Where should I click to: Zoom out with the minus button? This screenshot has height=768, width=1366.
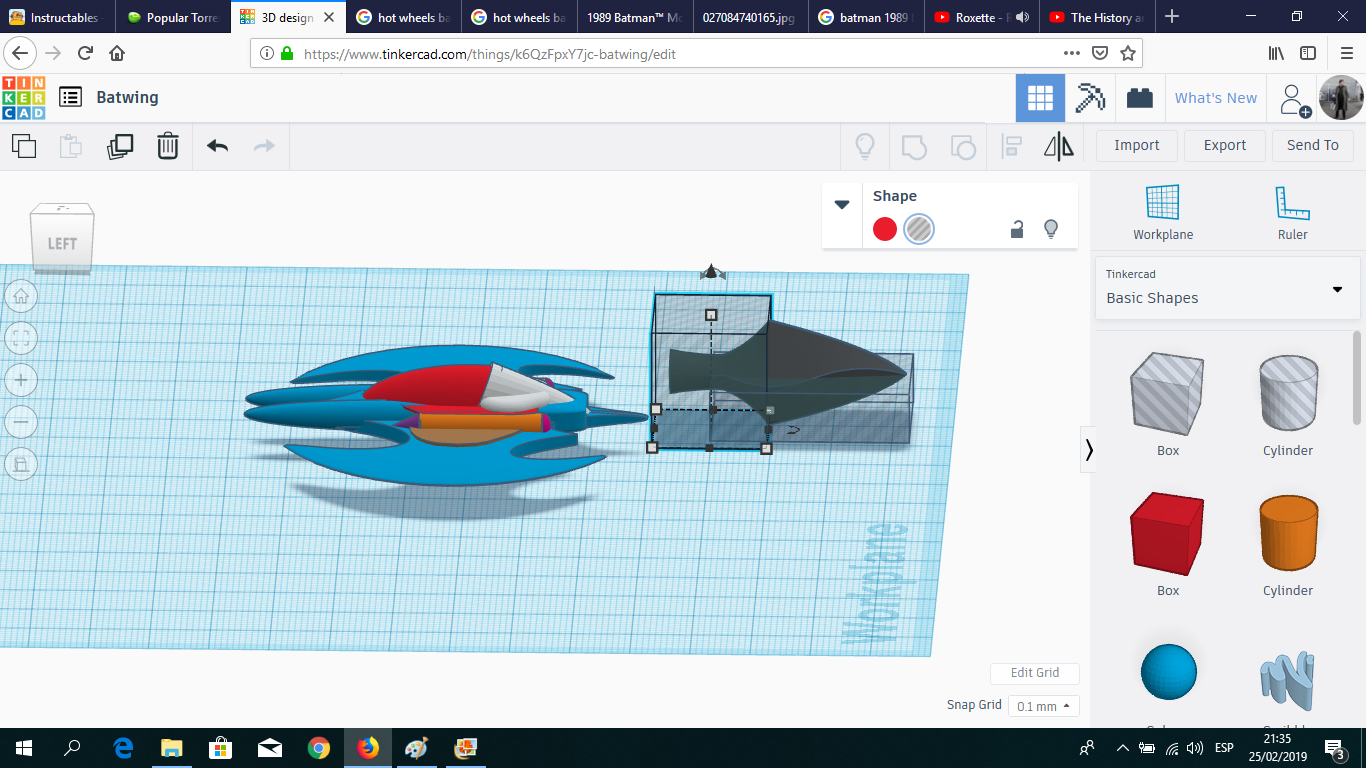21,422
